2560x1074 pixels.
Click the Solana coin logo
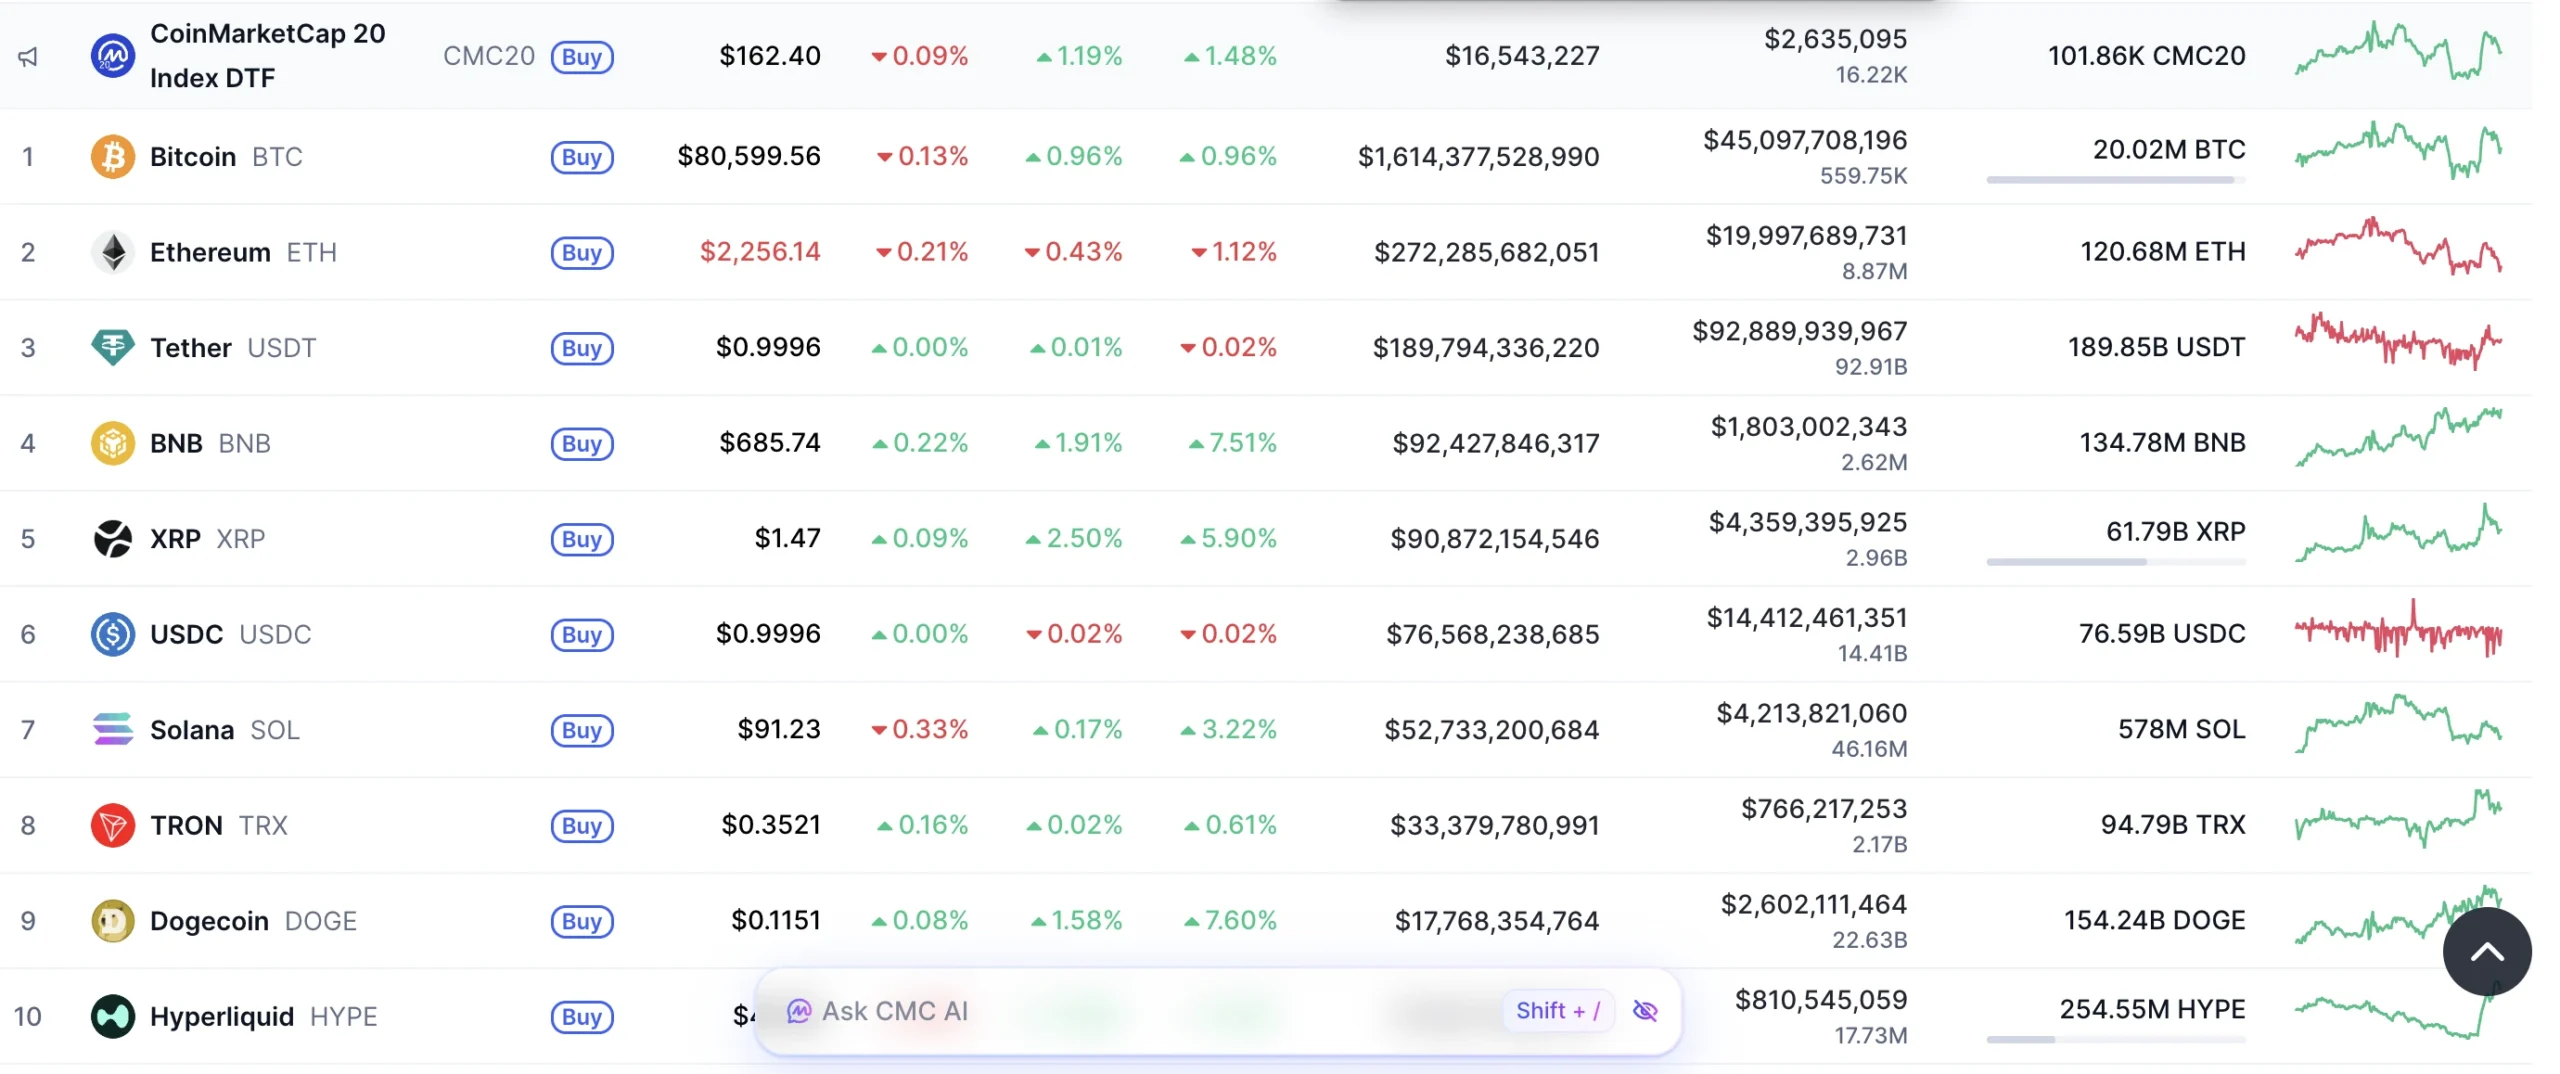coord(113,730)
